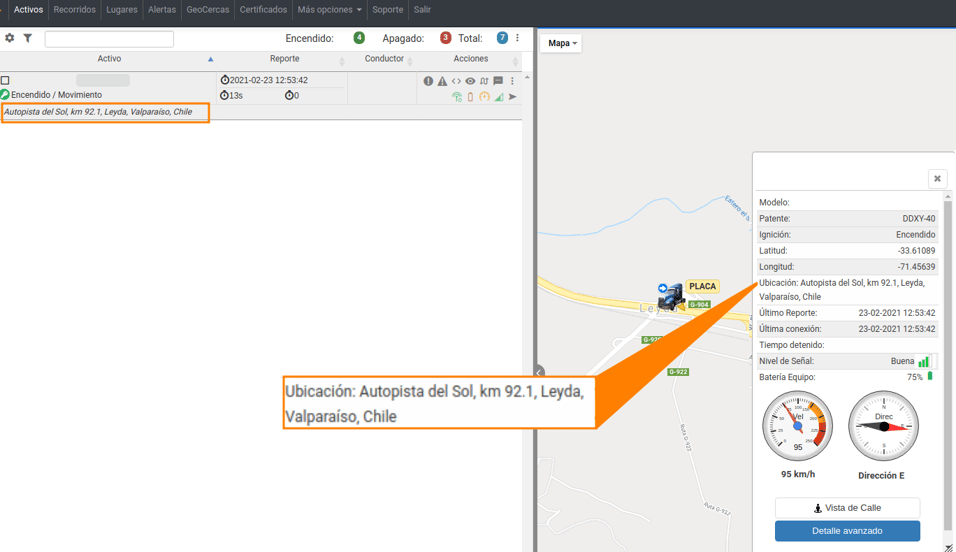Open the three-dot menu next to Total
956x552 pixels.
tap(518, 38)
